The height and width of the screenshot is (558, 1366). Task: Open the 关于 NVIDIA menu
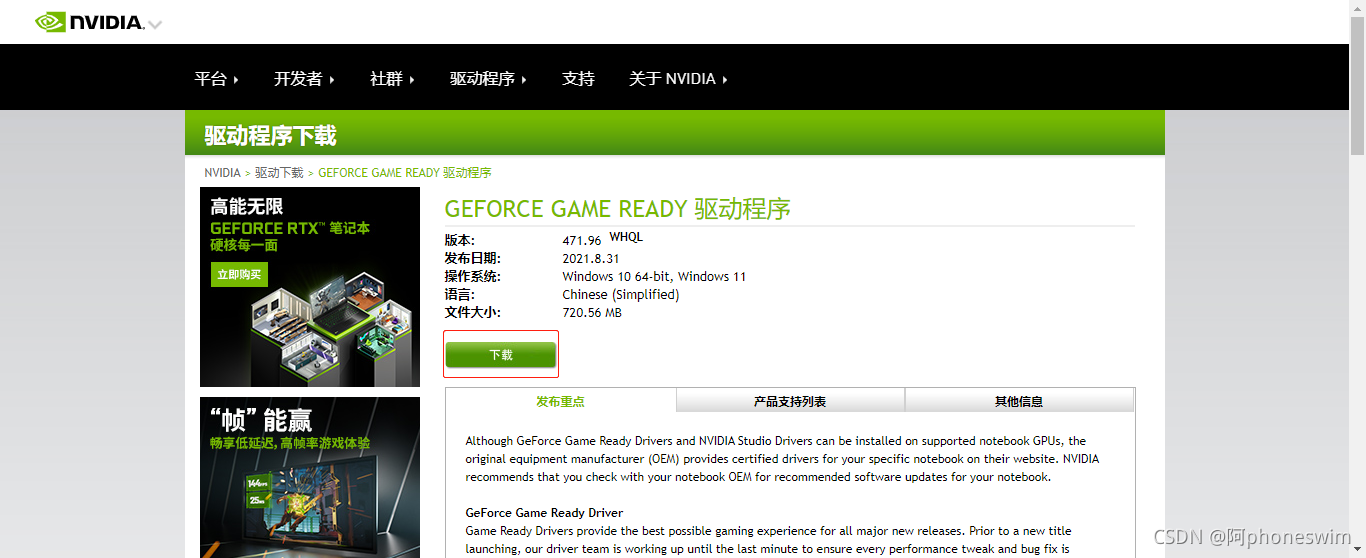(678, 79)
